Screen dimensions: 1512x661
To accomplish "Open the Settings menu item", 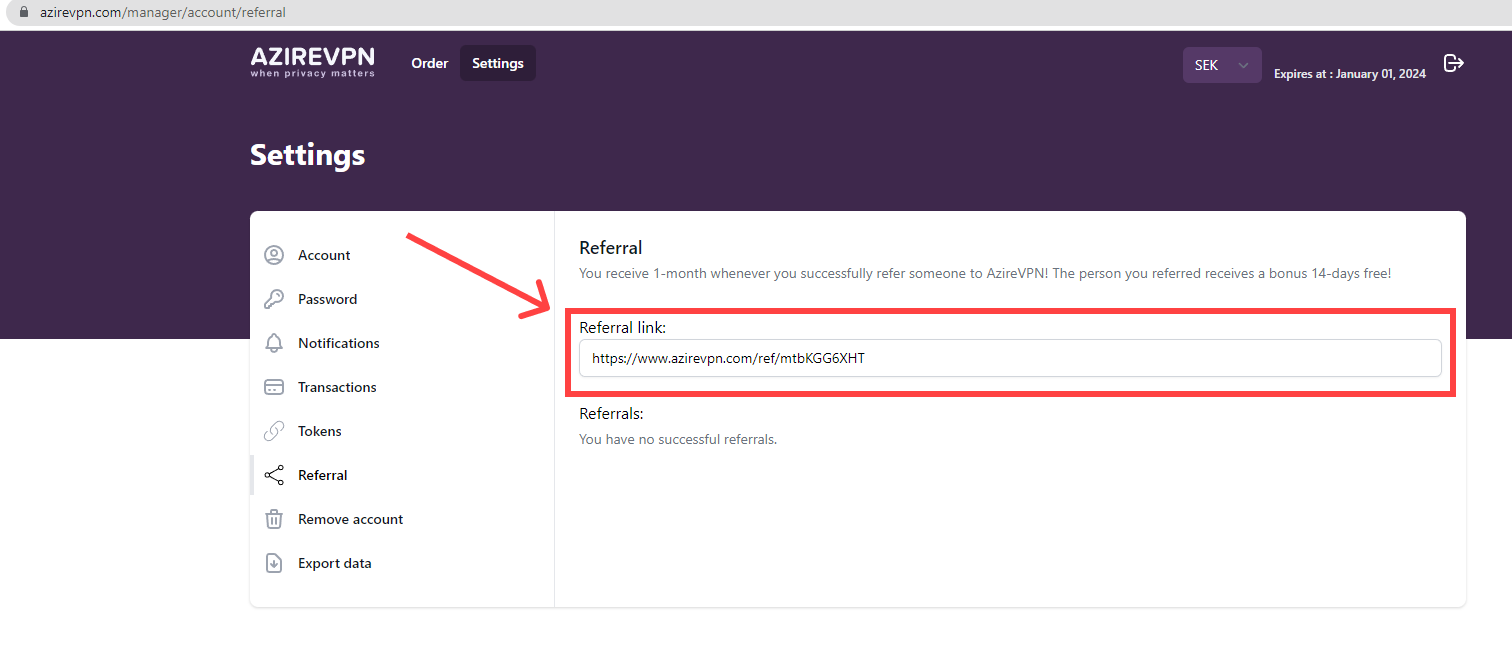I will pyautogui.click(x=498, y=63).
